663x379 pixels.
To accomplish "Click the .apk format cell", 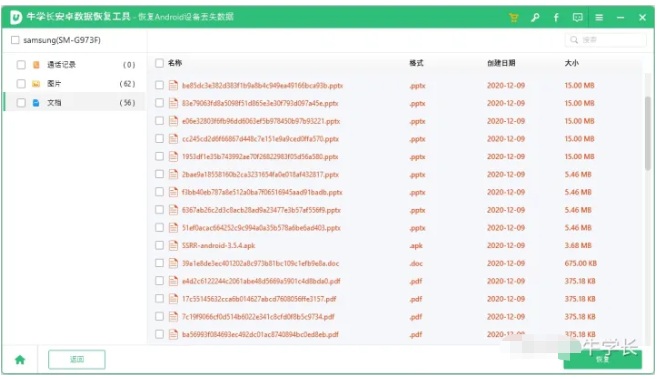I will (x=416, y=245).
